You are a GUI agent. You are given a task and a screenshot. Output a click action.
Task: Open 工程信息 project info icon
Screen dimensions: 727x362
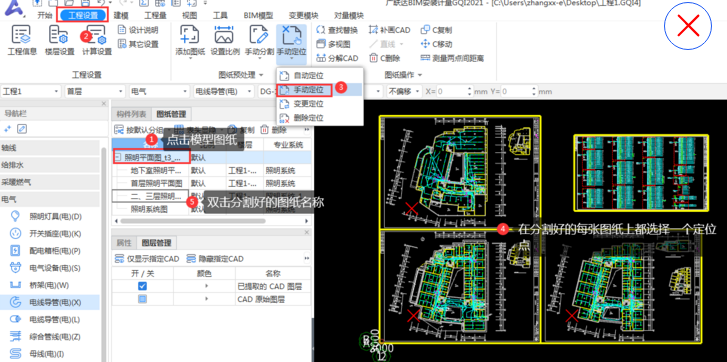(22, 40)
